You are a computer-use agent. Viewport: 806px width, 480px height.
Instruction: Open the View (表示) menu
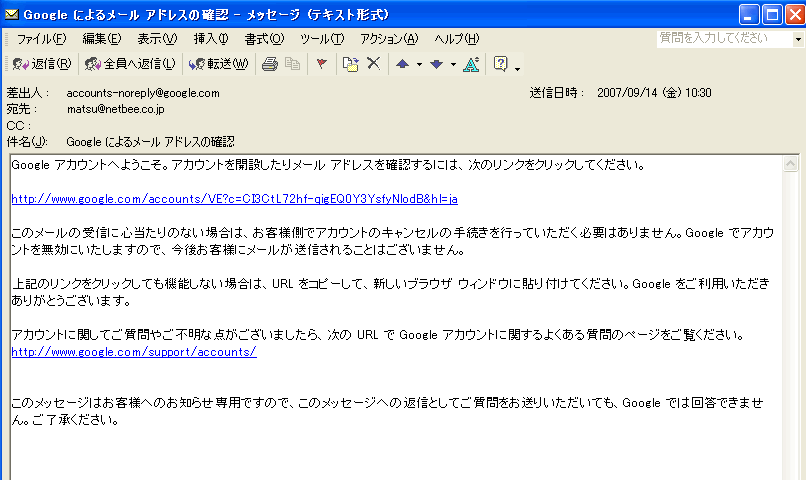click(157, 39)
